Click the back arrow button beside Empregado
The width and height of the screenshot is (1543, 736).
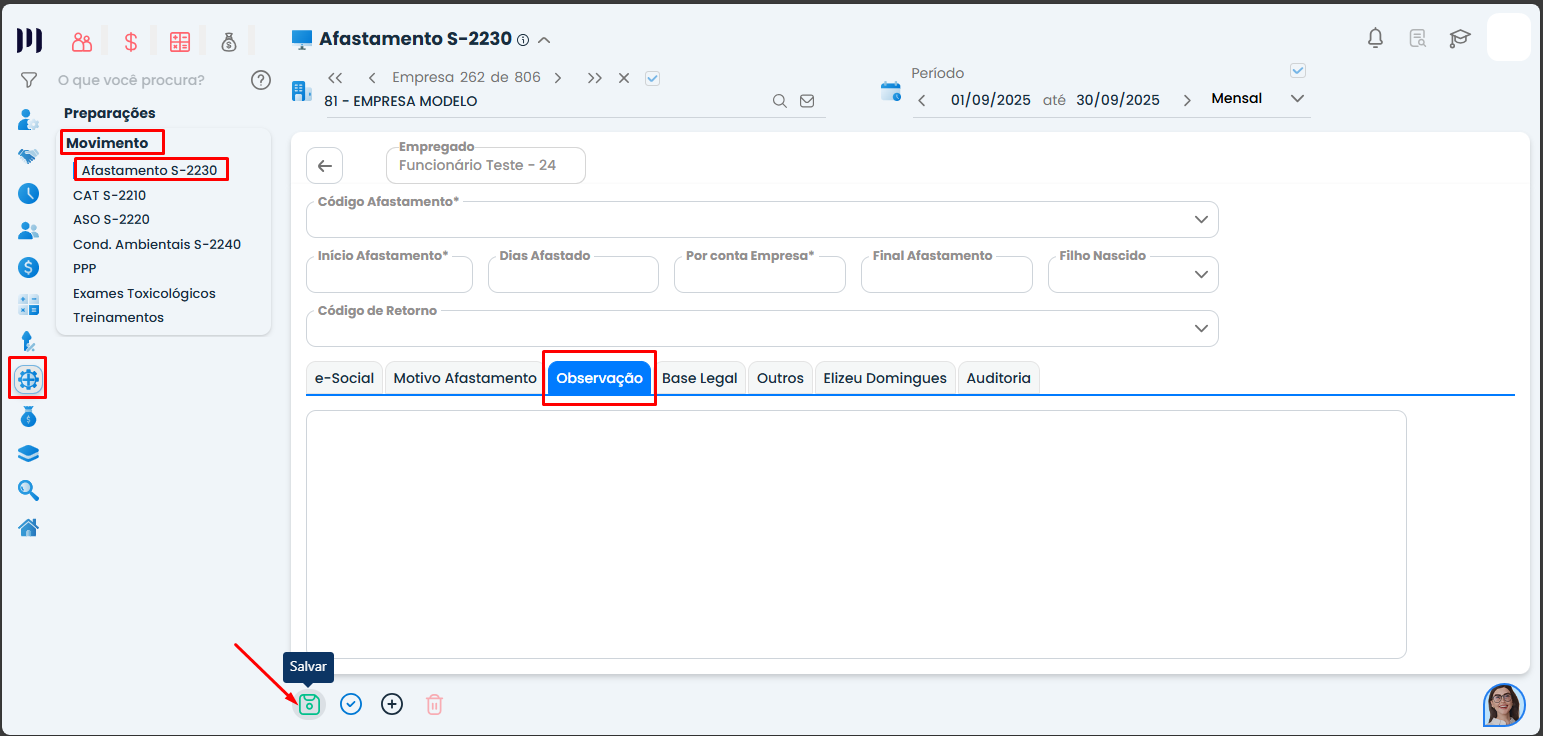tap(324, 166)
